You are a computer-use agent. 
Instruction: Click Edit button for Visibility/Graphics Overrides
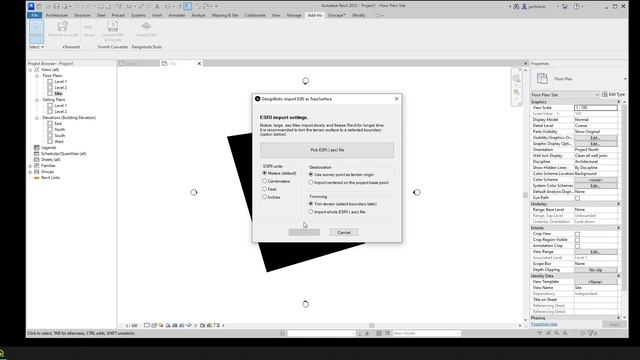click(x=596, y=138)
